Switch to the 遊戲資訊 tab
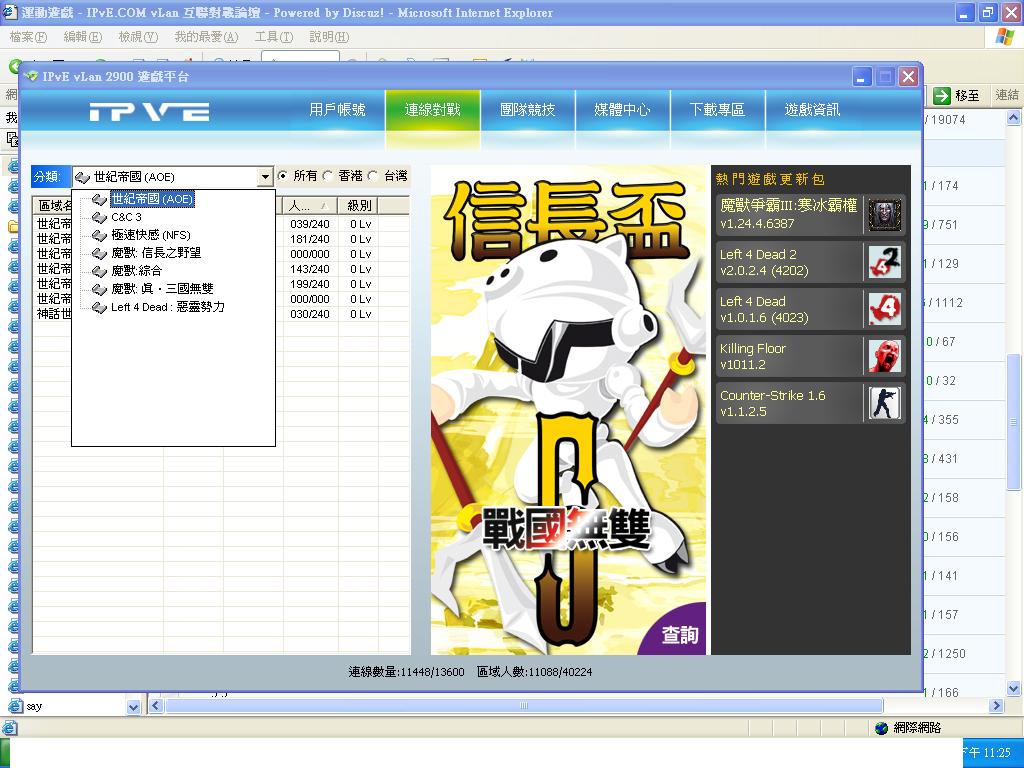The width and height of the screenshot is (1024, 768). point(812,110)
